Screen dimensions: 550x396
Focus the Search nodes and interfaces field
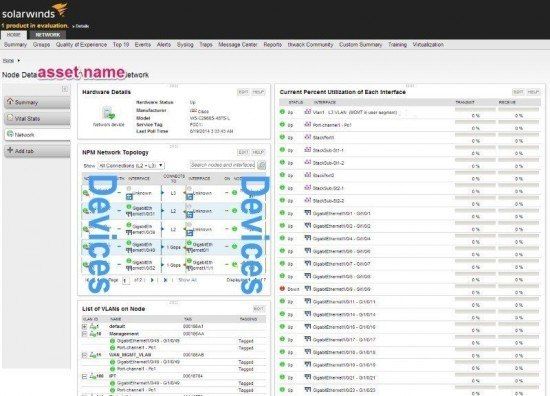coord(223,165)
